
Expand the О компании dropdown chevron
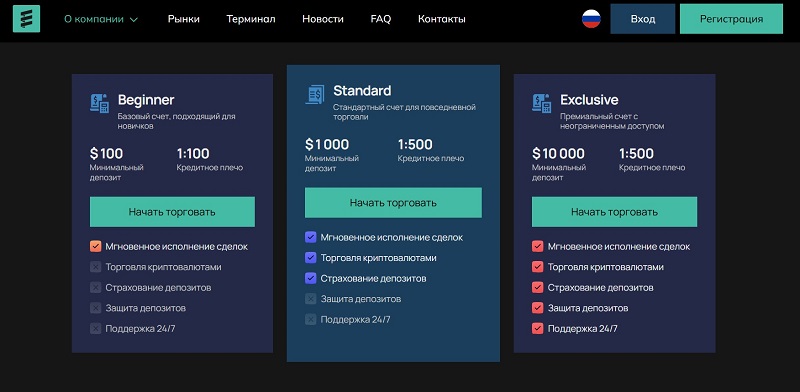coord(134,20)
